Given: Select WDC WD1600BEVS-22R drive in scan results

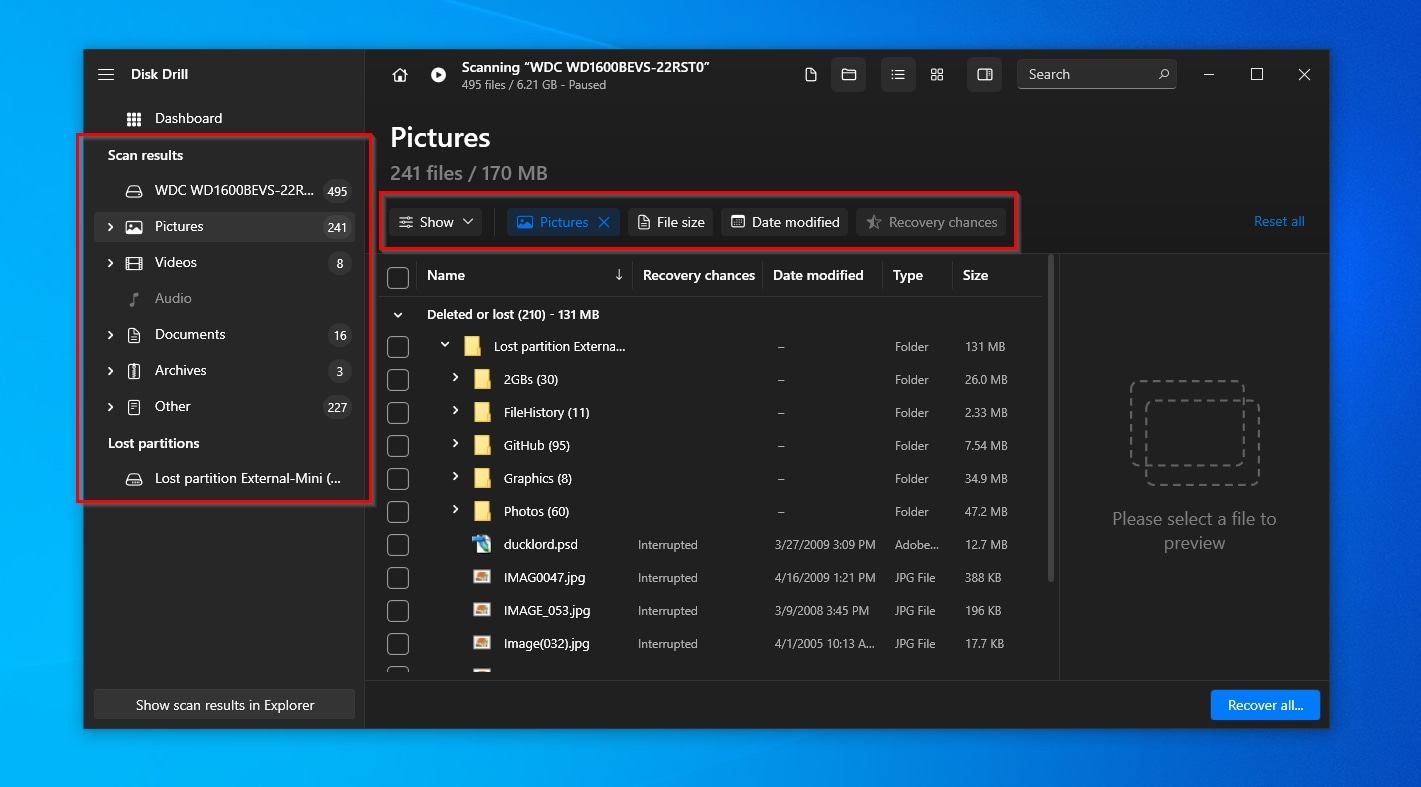Looking at the screenshot, I should click(x=224, y=191).
